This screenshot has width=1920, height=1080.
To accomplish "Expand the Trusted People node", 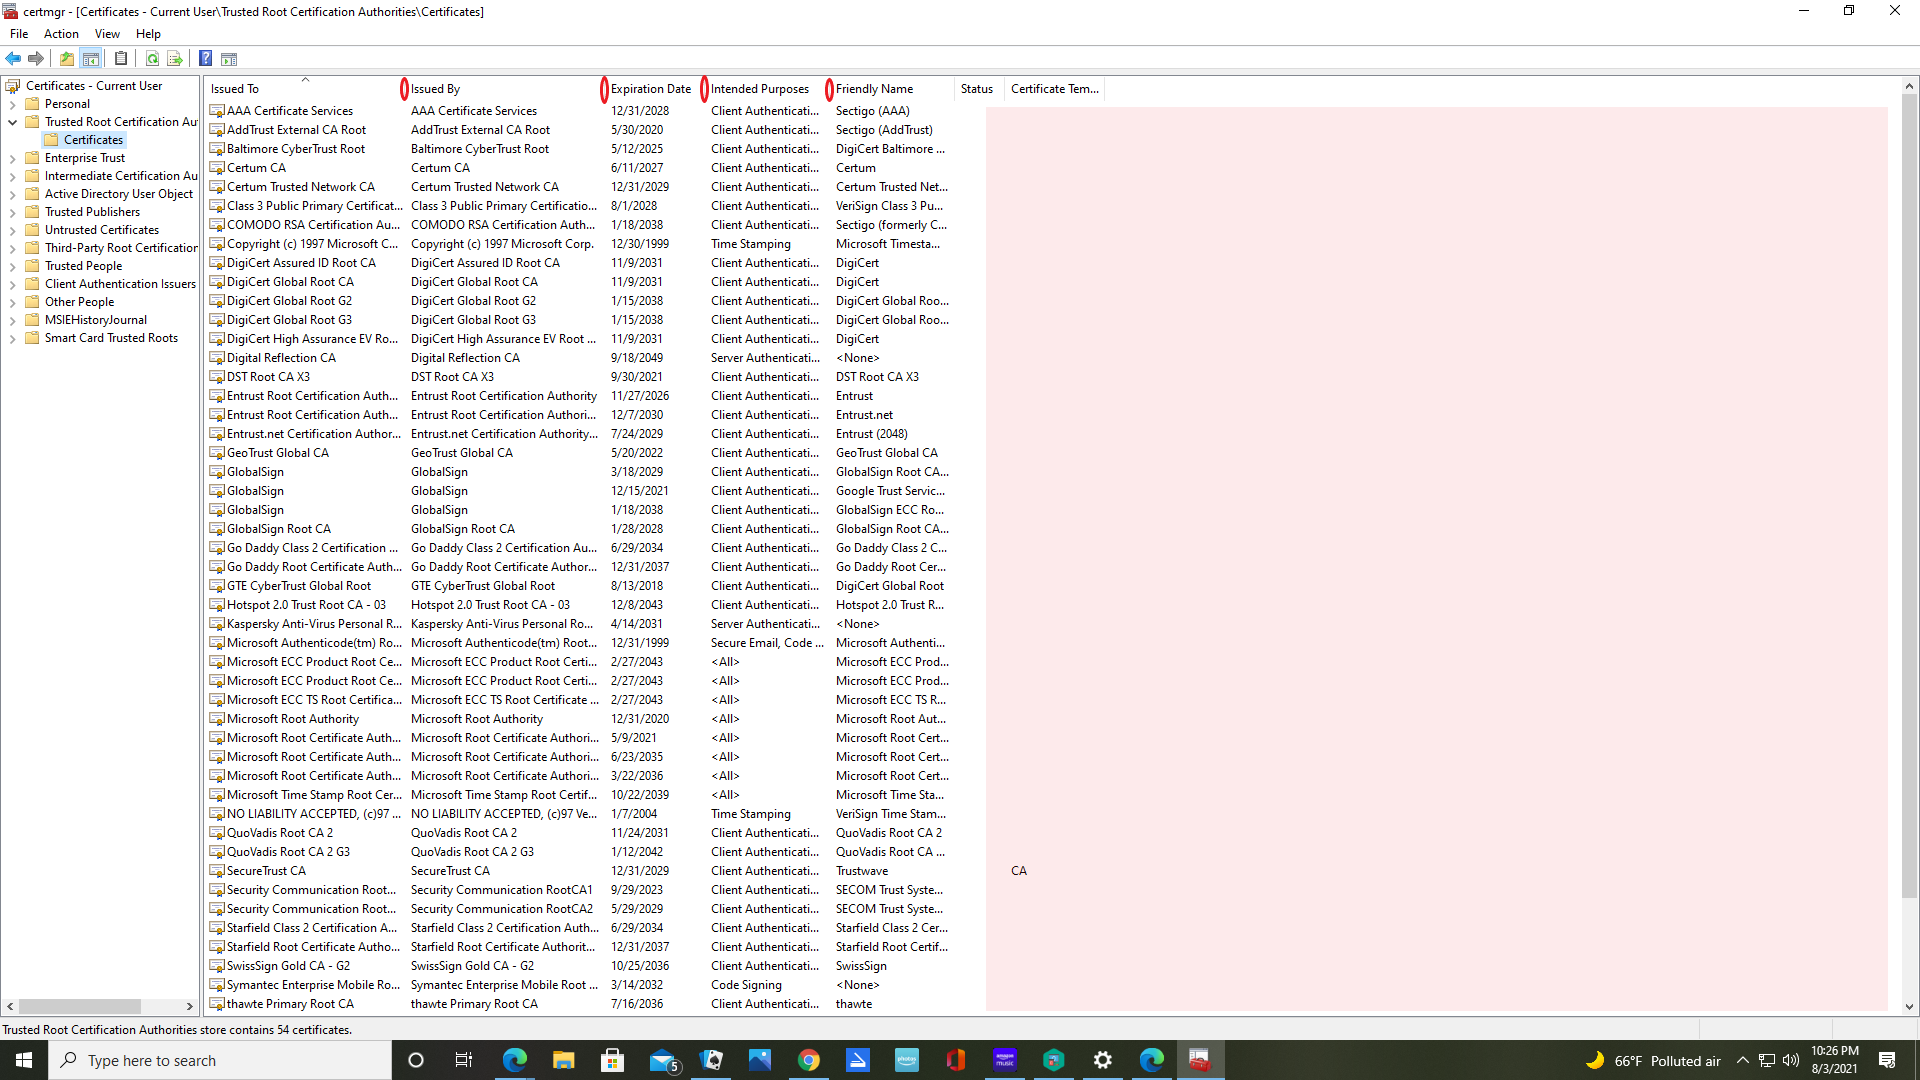I will 12,266.
